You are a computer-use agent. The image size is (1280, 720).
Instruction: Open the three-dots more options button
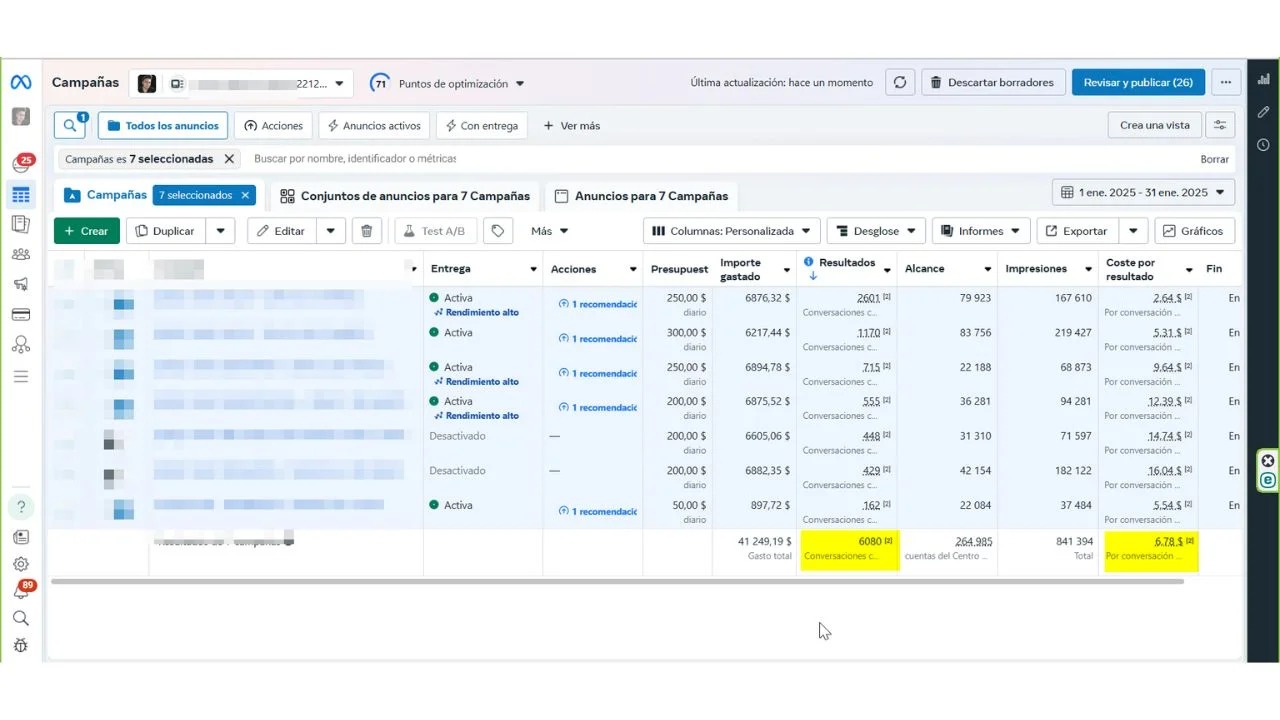(1226, 82)
